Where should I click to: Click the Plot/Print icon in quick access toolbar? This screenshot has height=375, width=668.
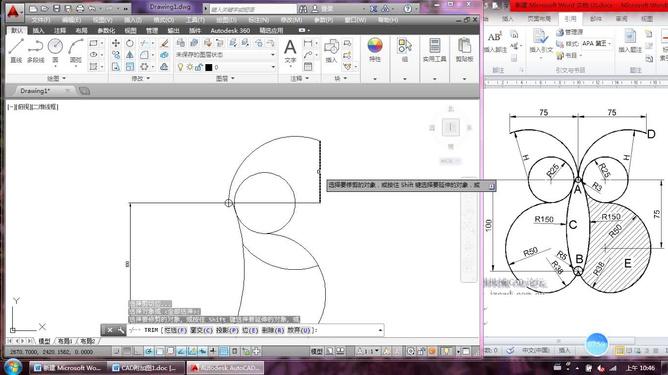click(x=80, y=9)
